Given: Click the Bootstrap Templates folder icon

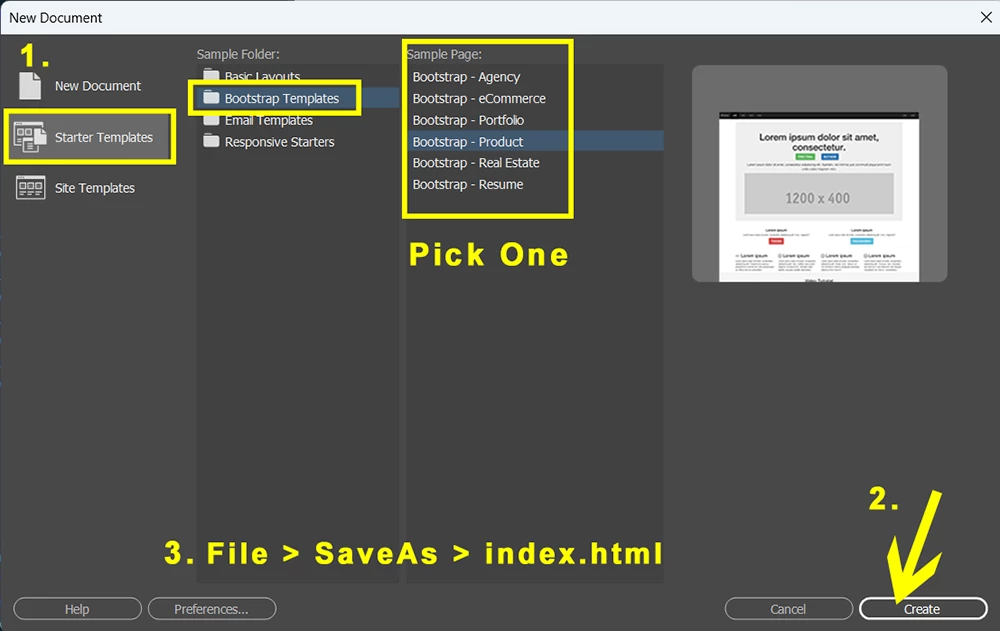Looking at the screenshot, I should [x=211, y=98].
